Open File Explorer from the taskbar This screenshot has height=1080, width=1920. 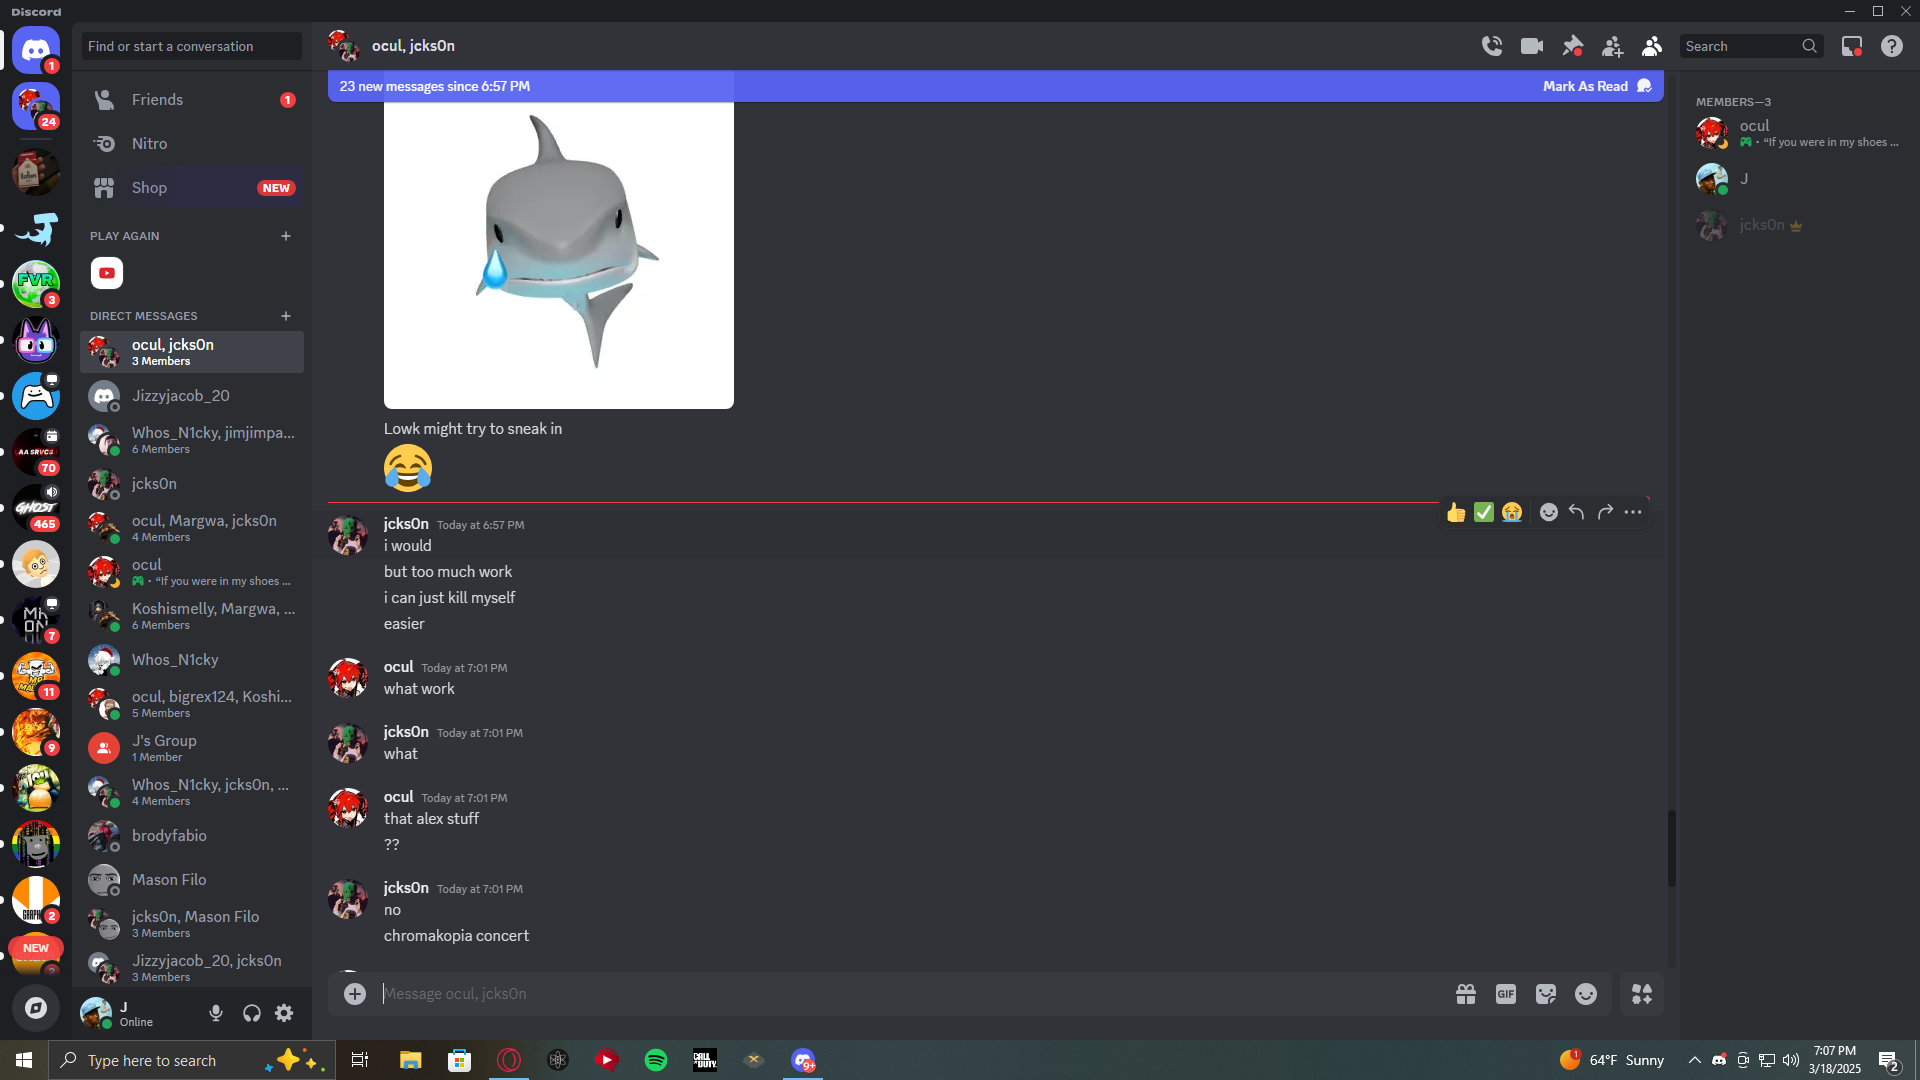coord(411,1060)
